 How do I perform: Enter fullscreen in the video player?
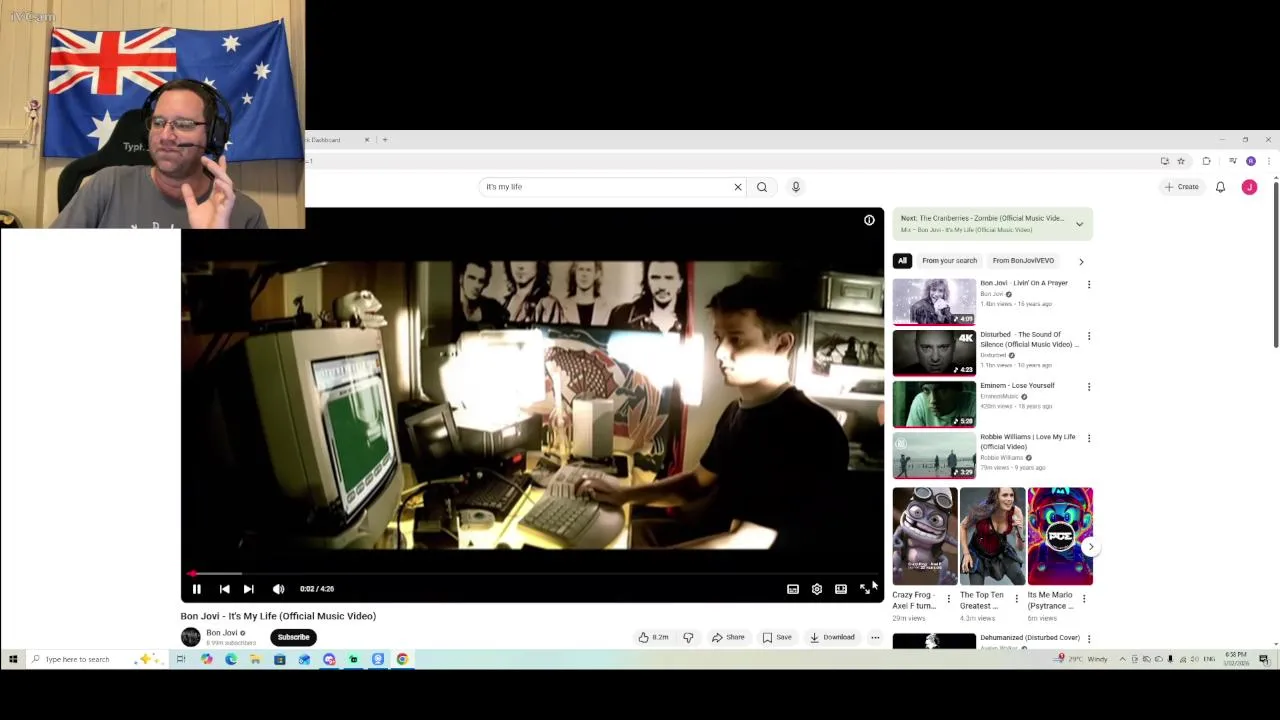pos(865,589)
